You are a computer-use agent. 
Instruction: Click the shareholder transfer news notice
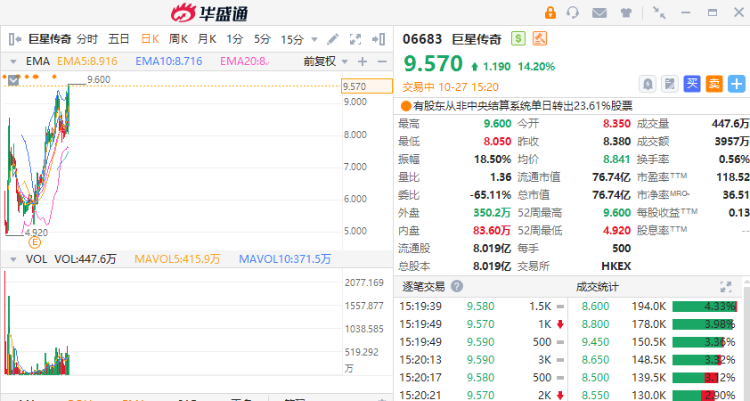coord(520,105)
